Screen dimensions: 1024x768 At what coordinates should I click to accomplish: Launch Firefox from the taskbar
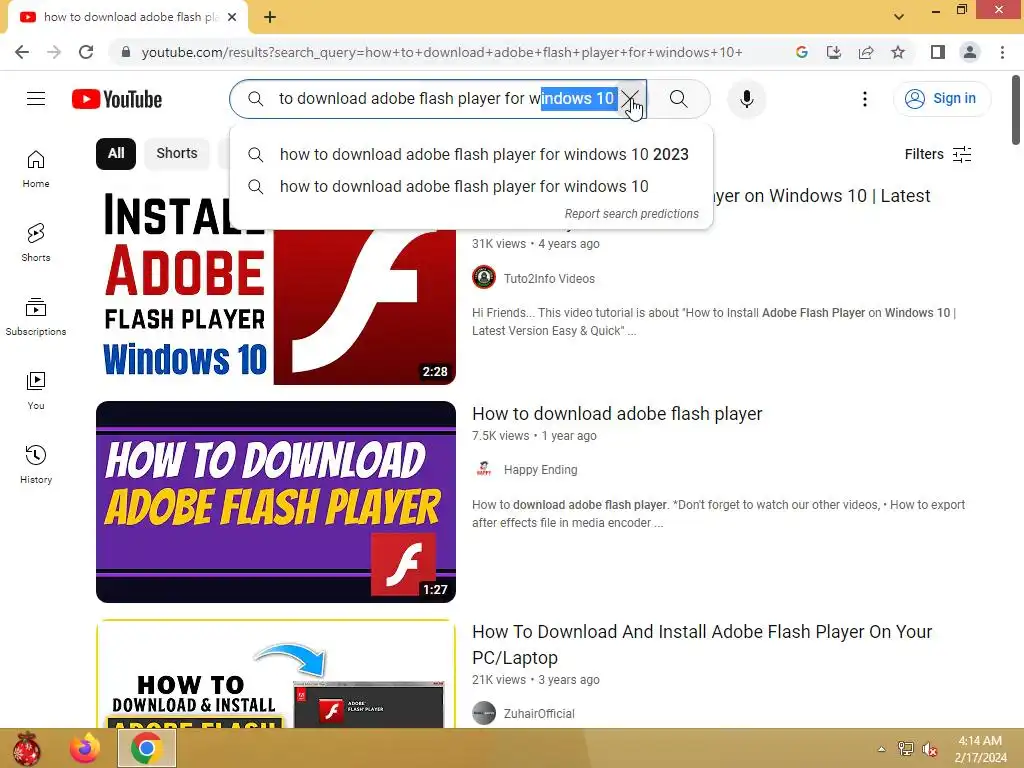tap(86, 748)
